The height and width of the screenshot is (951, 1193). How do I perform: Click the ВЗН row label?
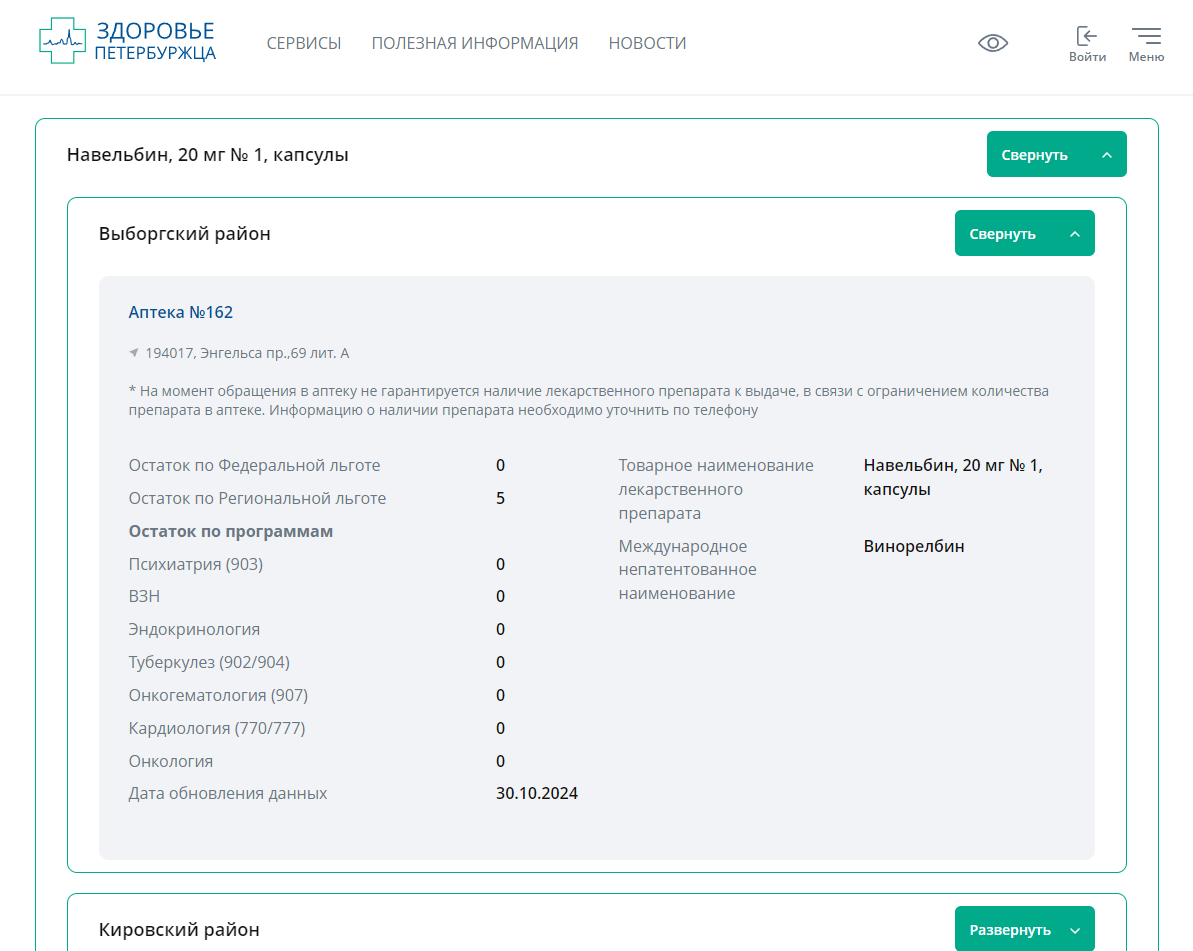click(x=144, y=596)
